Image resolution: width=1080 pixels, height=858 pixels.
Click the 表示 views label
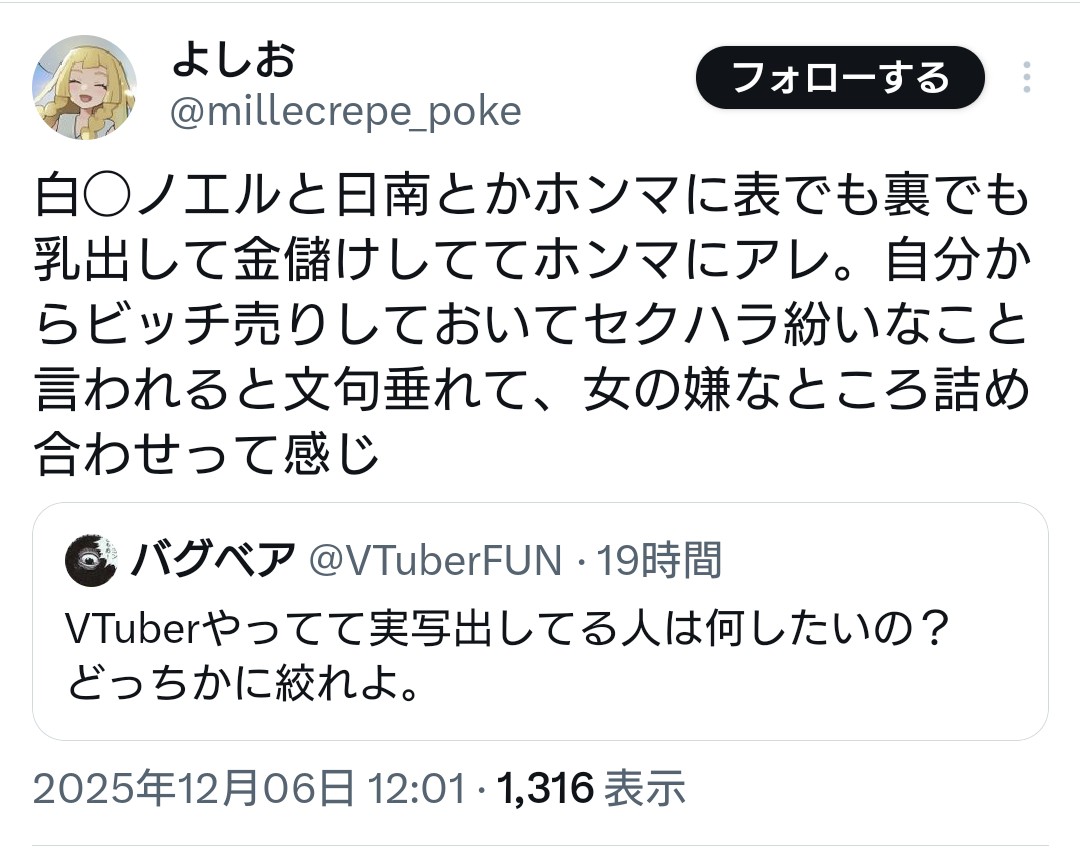[x=646, y=789]
